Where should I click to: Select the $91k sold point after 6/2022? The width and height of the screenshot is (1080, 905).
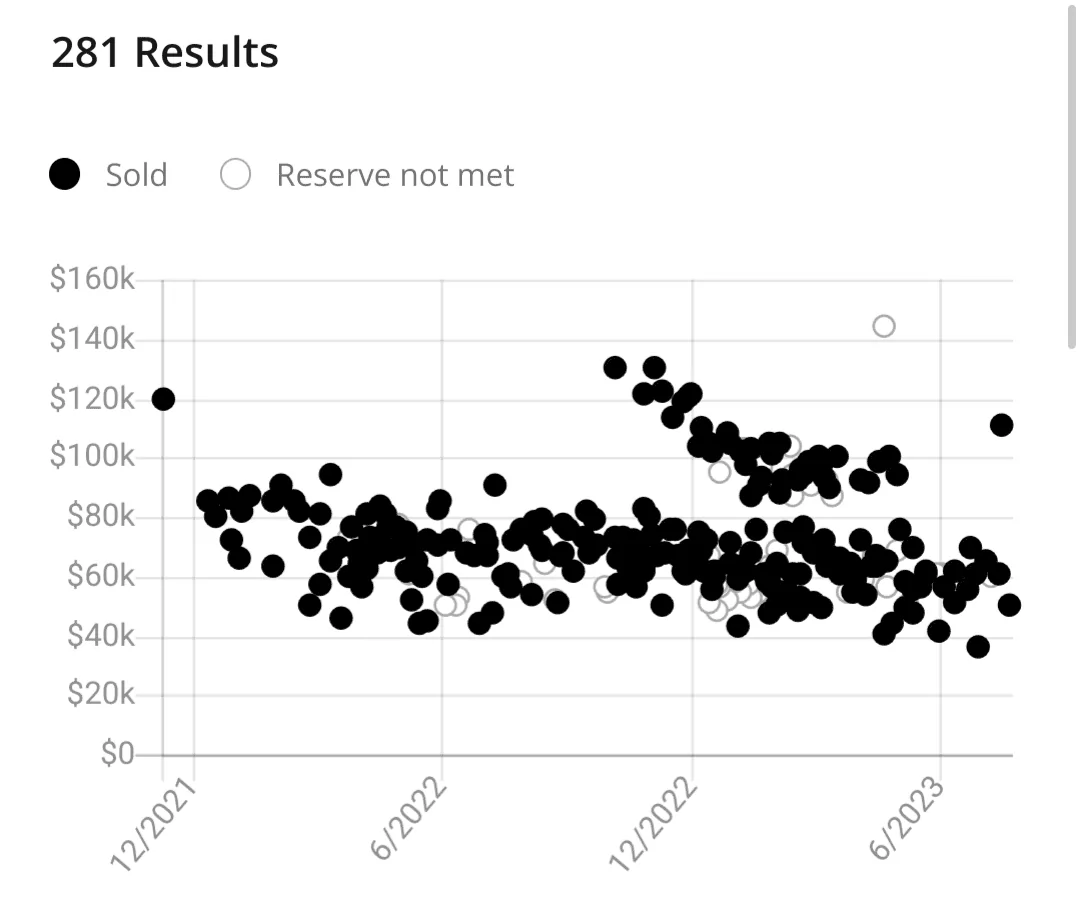(495, 485)
